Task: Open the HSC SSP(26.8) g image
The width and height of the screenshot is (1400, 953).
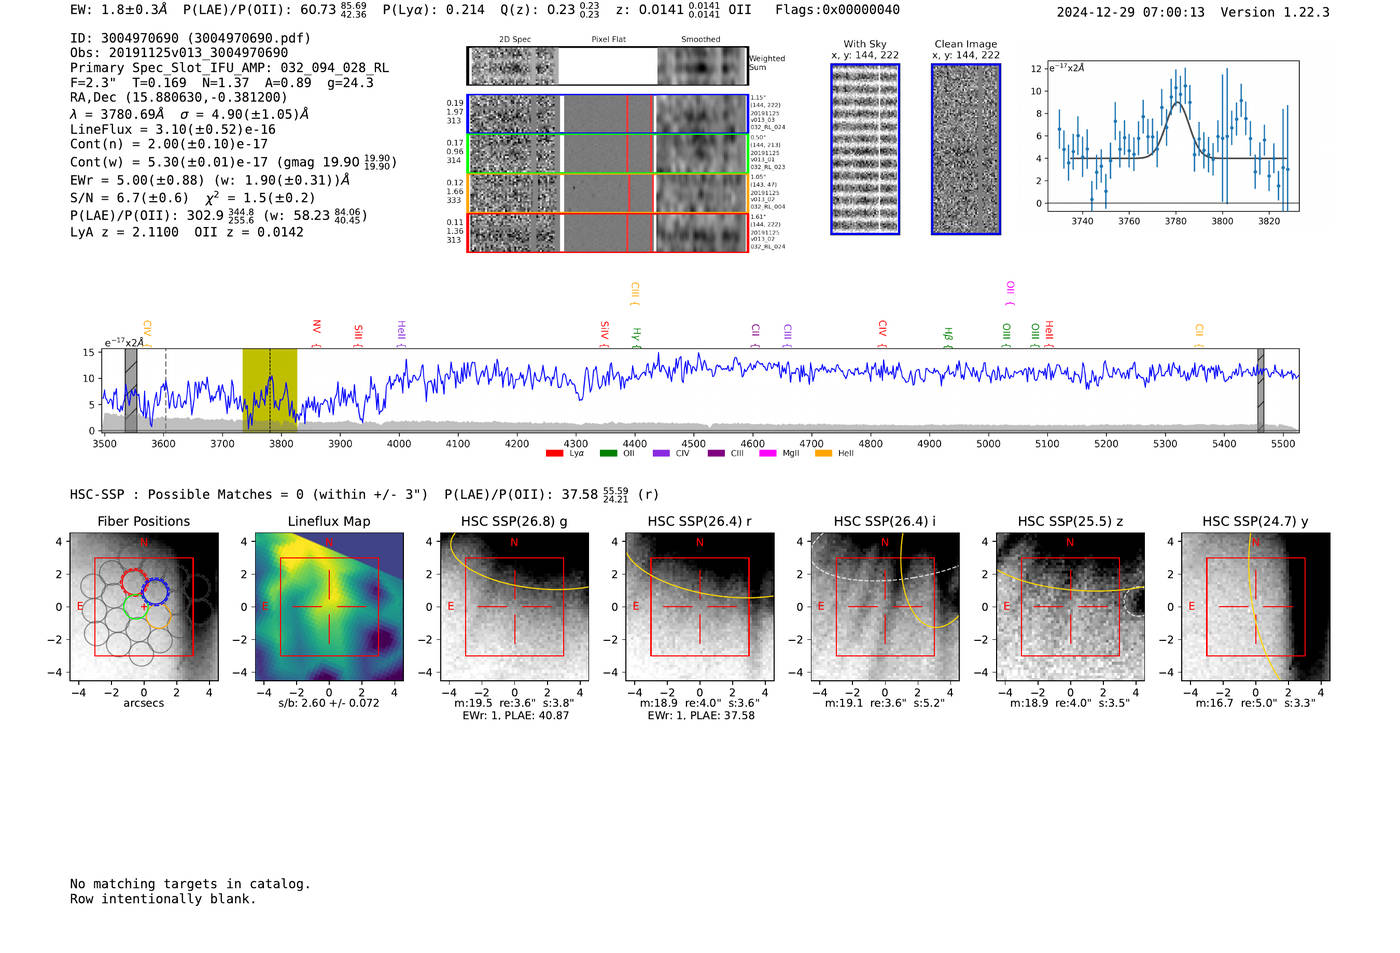Action: [x=514, y=607]
